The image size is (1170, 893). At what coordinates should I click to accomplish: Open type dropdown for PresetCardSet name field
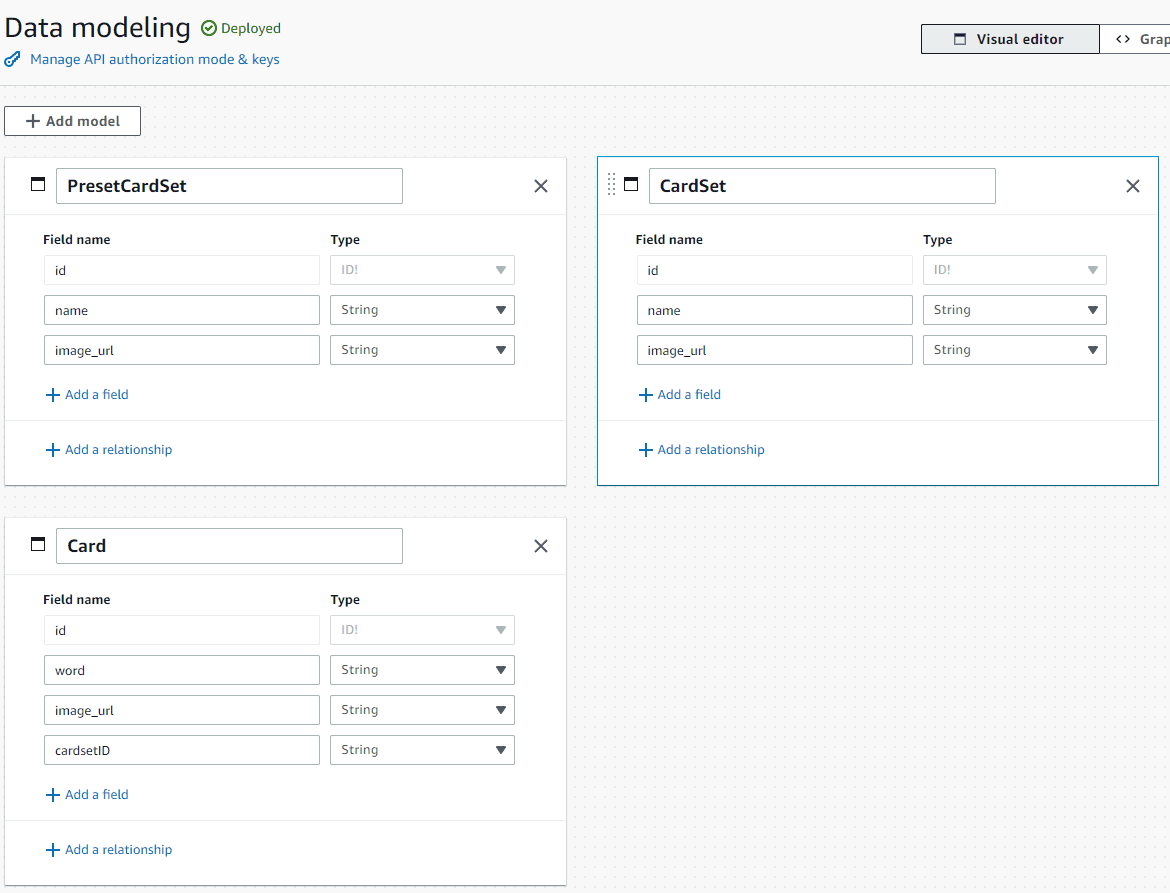[x=422, y=310]
